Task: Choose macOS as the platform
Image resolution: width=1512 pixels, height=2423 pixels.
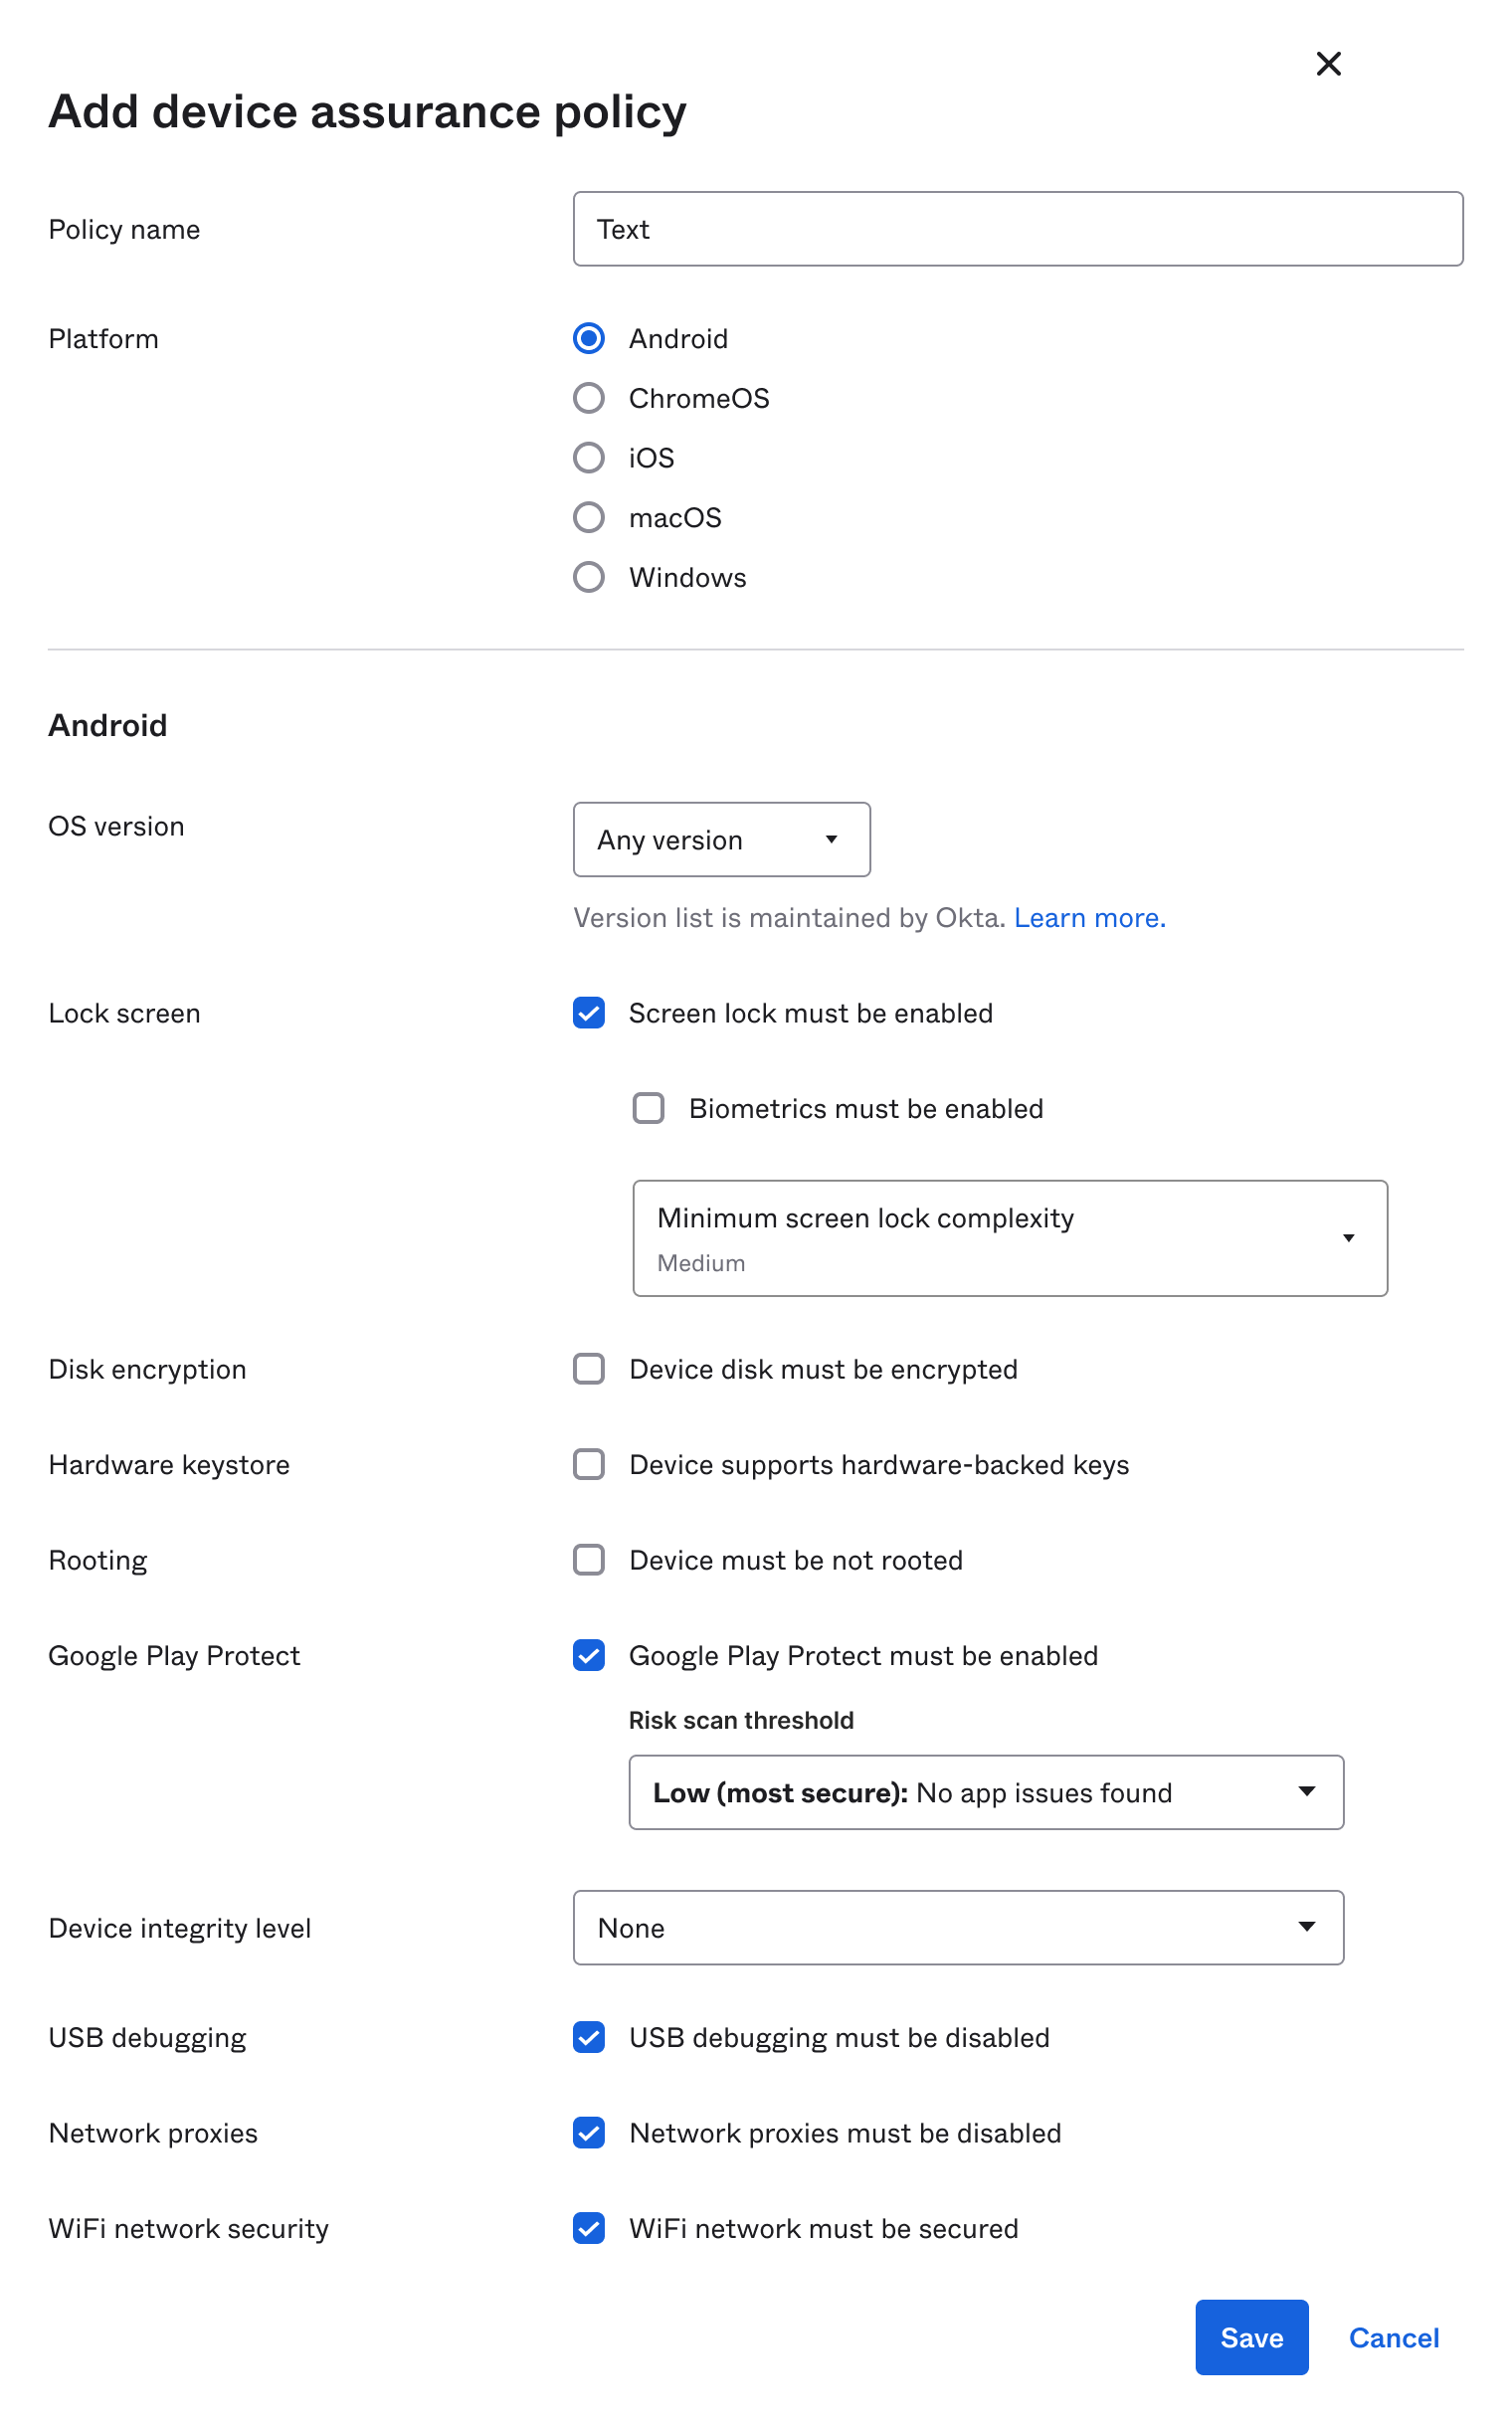Action: 589,518
